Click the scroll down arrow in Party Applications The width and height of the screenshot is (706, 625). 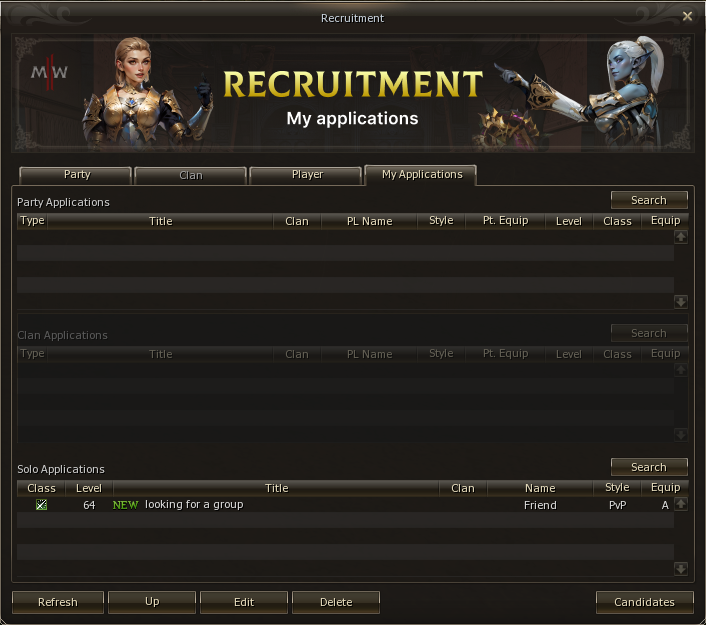point(681,301)
